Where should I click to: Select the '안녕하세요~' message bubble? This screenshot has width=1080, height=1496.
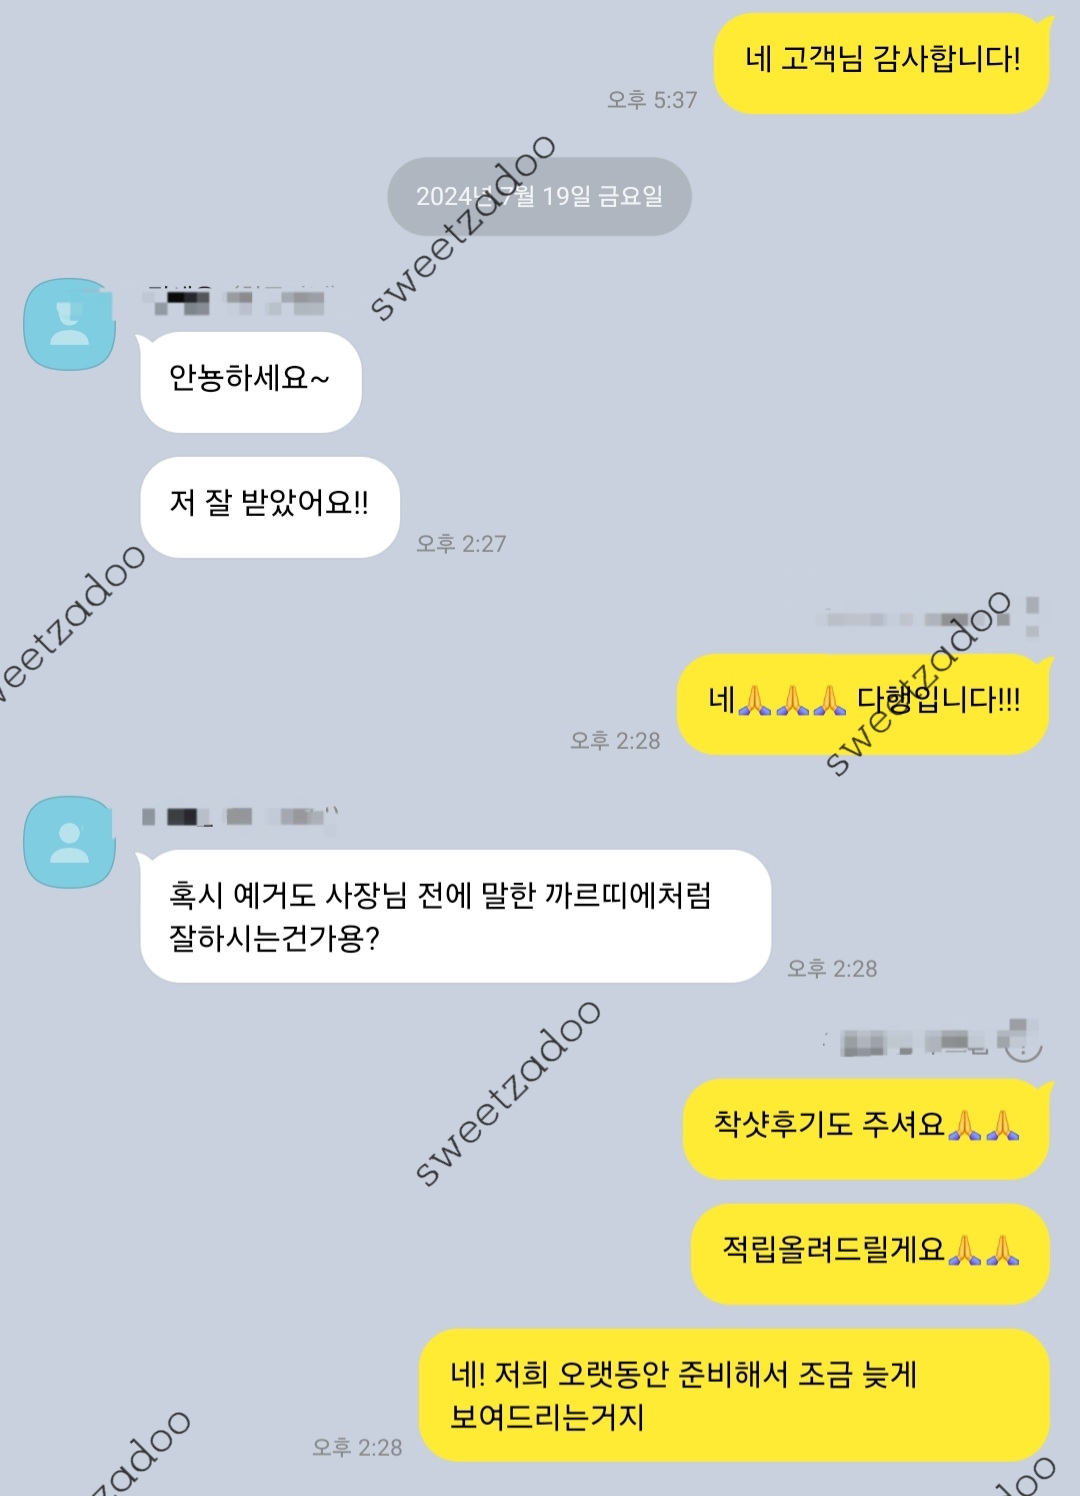[x=251, y=382]
